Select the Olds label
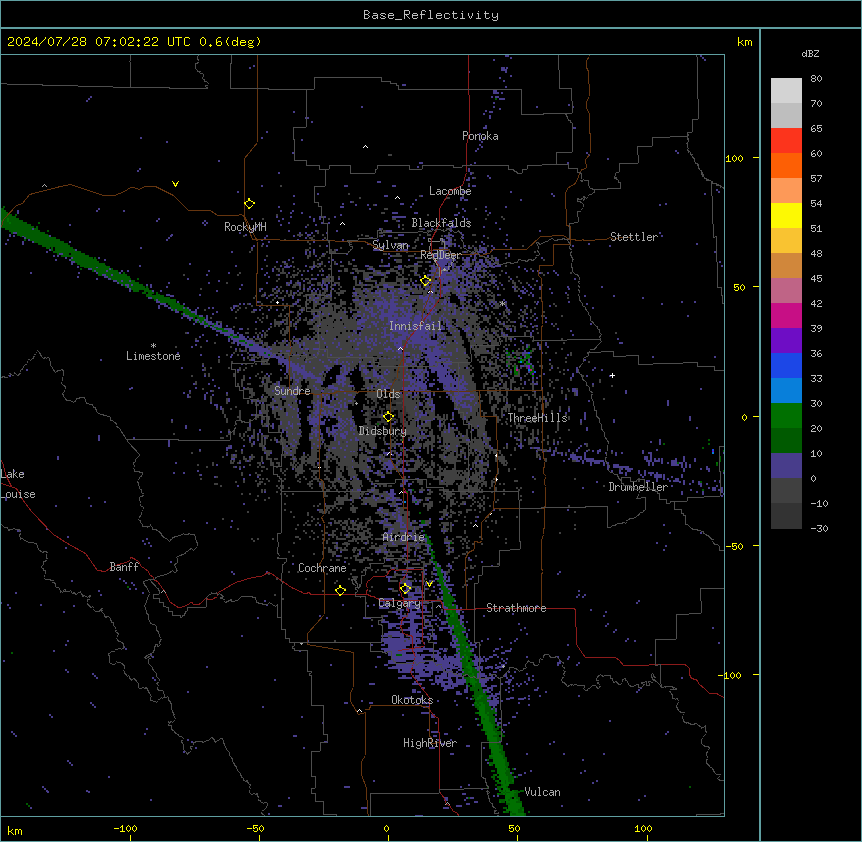 click(388, 394)
